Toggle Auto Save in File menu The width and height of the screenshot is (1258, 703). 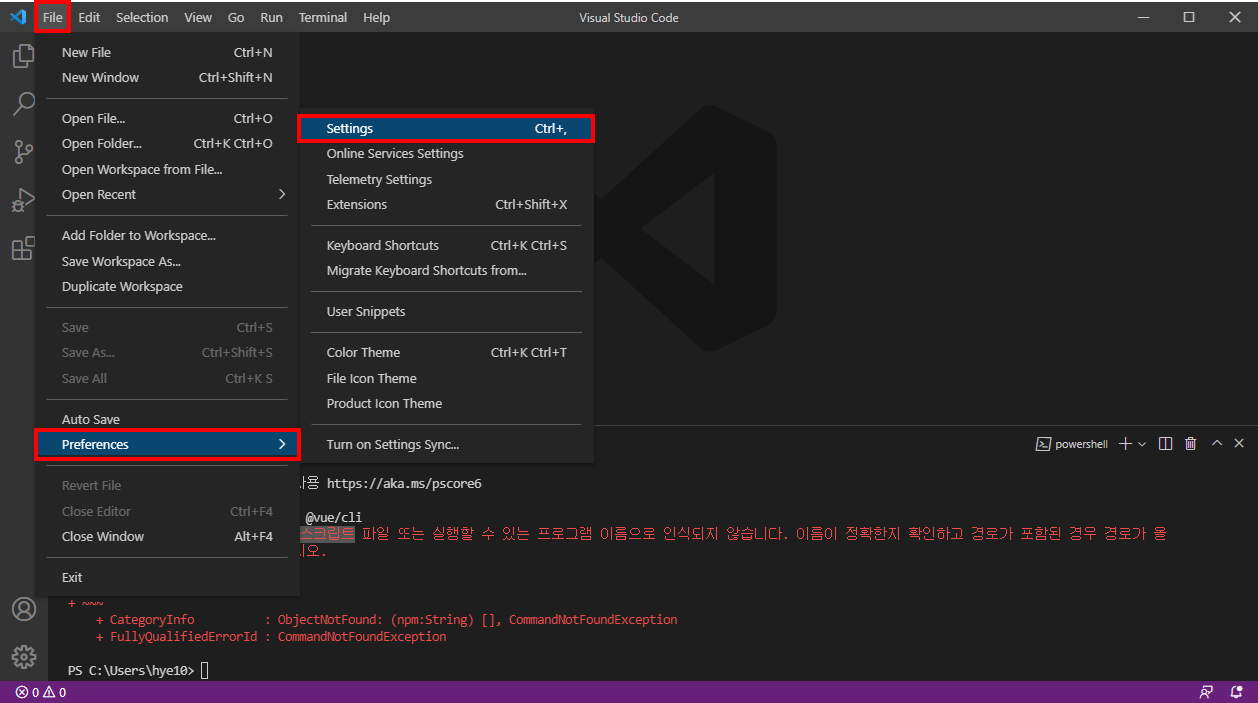167,420
